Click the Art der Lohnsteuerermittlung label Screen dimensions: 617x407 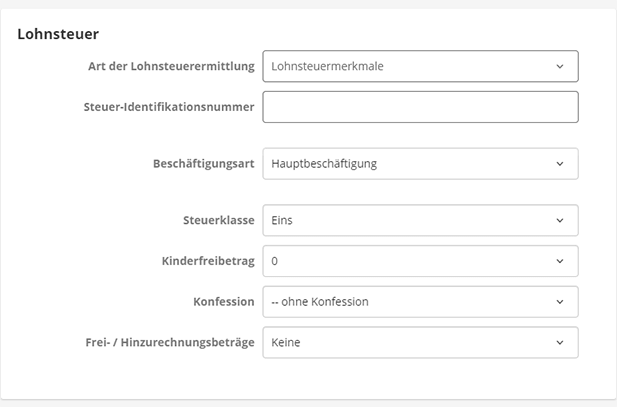tap(171, 66)
